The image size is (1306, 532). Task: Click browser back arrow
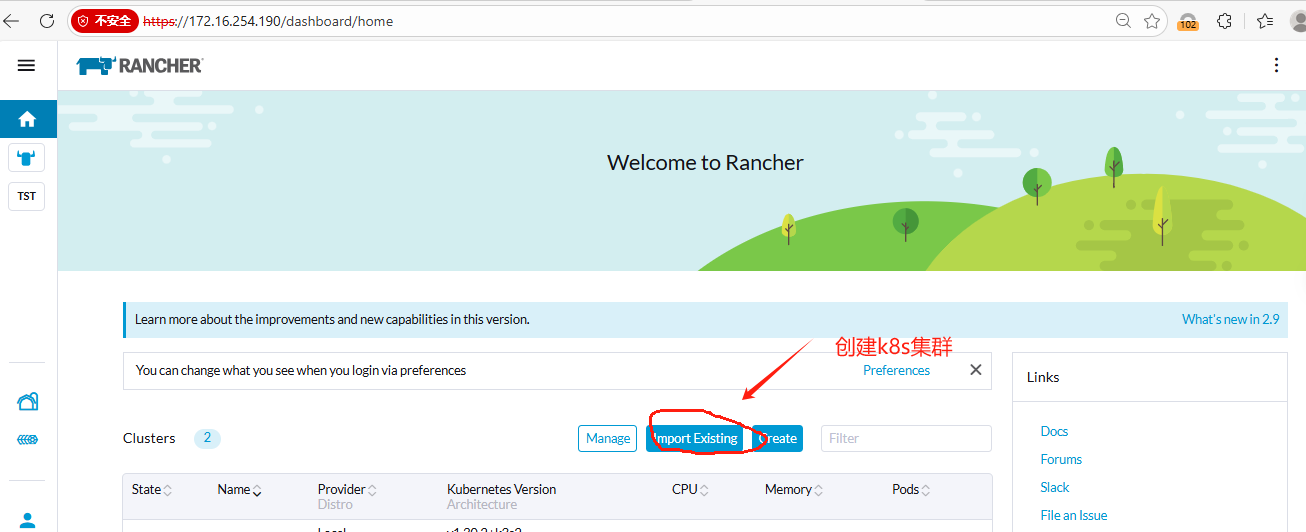(12, 20)
